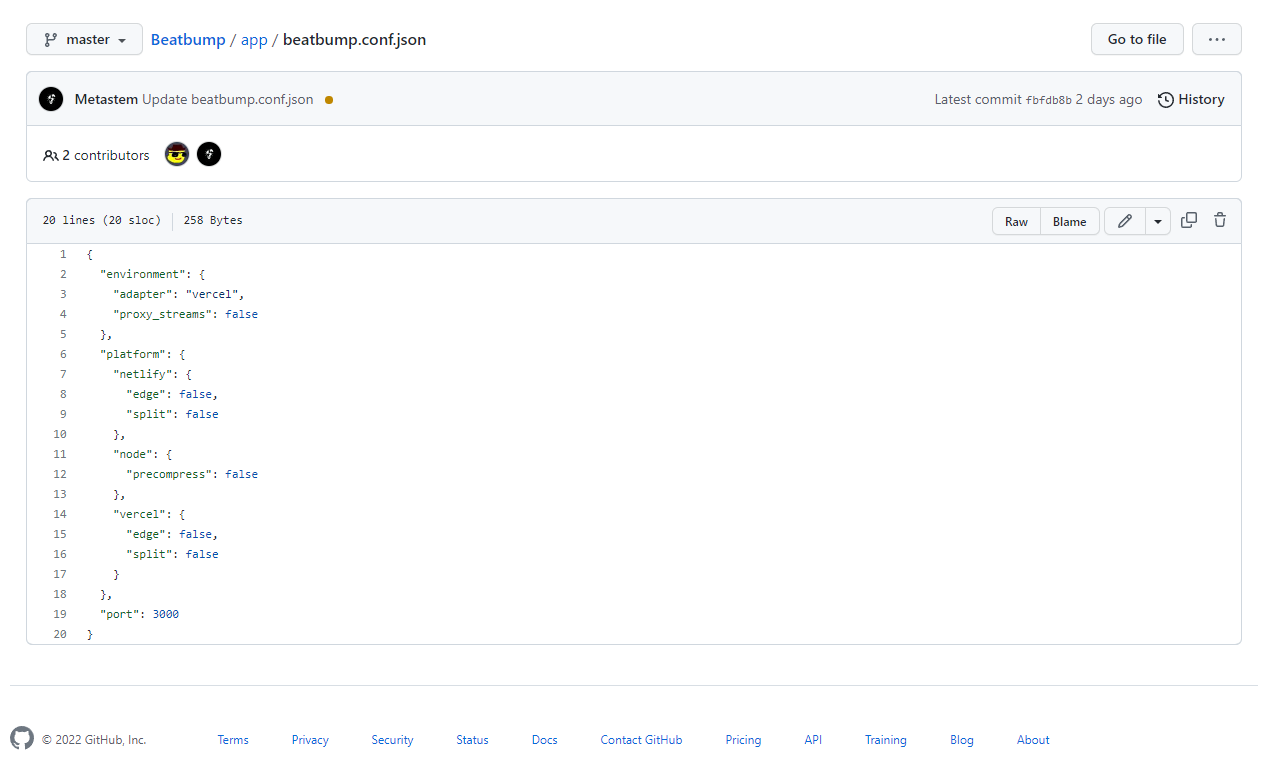1286x776 pixels.
Task: Open the commit hash fbfdb8b
Action: [1049, 100]
